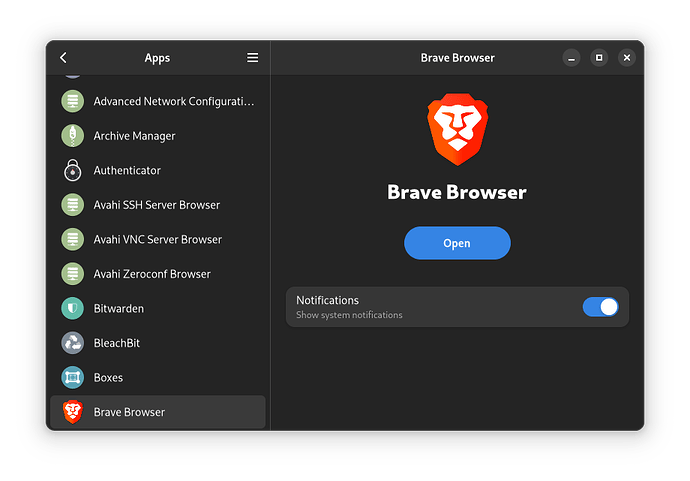Select Advanced Network Configurati... row text
This screenshot has height=481, width=690.
pyautogui.click(x=174, y=102)
